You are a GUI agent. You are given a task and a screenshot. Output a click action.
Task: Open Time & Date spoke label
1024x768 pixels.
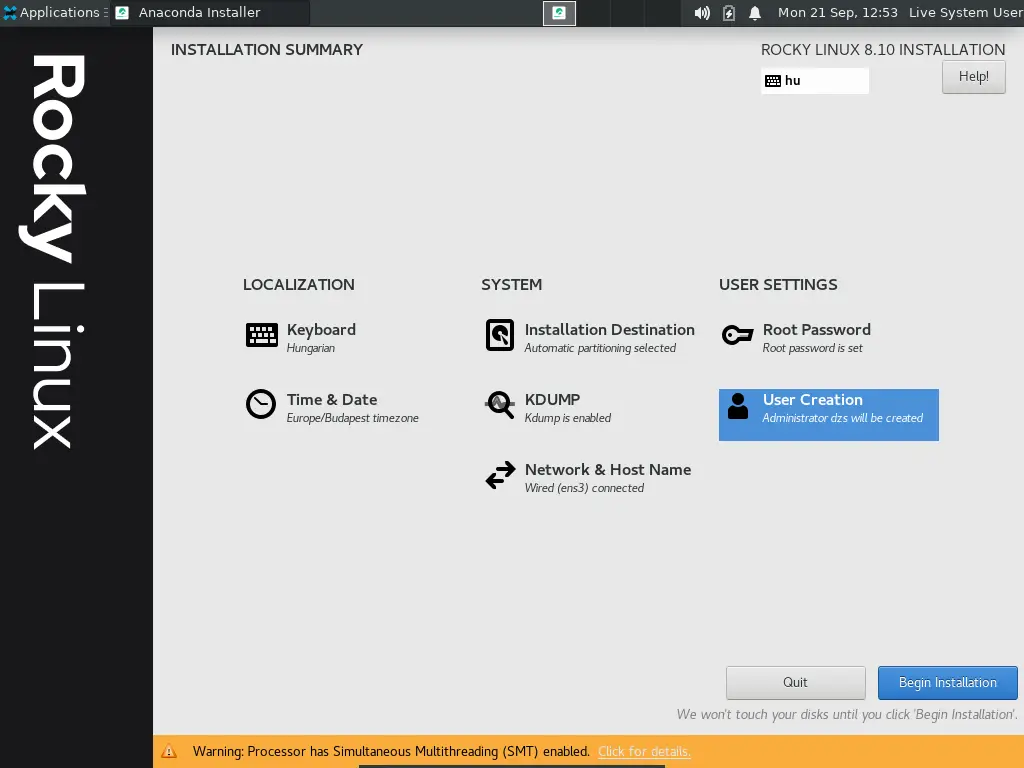(x=332, y=399)
